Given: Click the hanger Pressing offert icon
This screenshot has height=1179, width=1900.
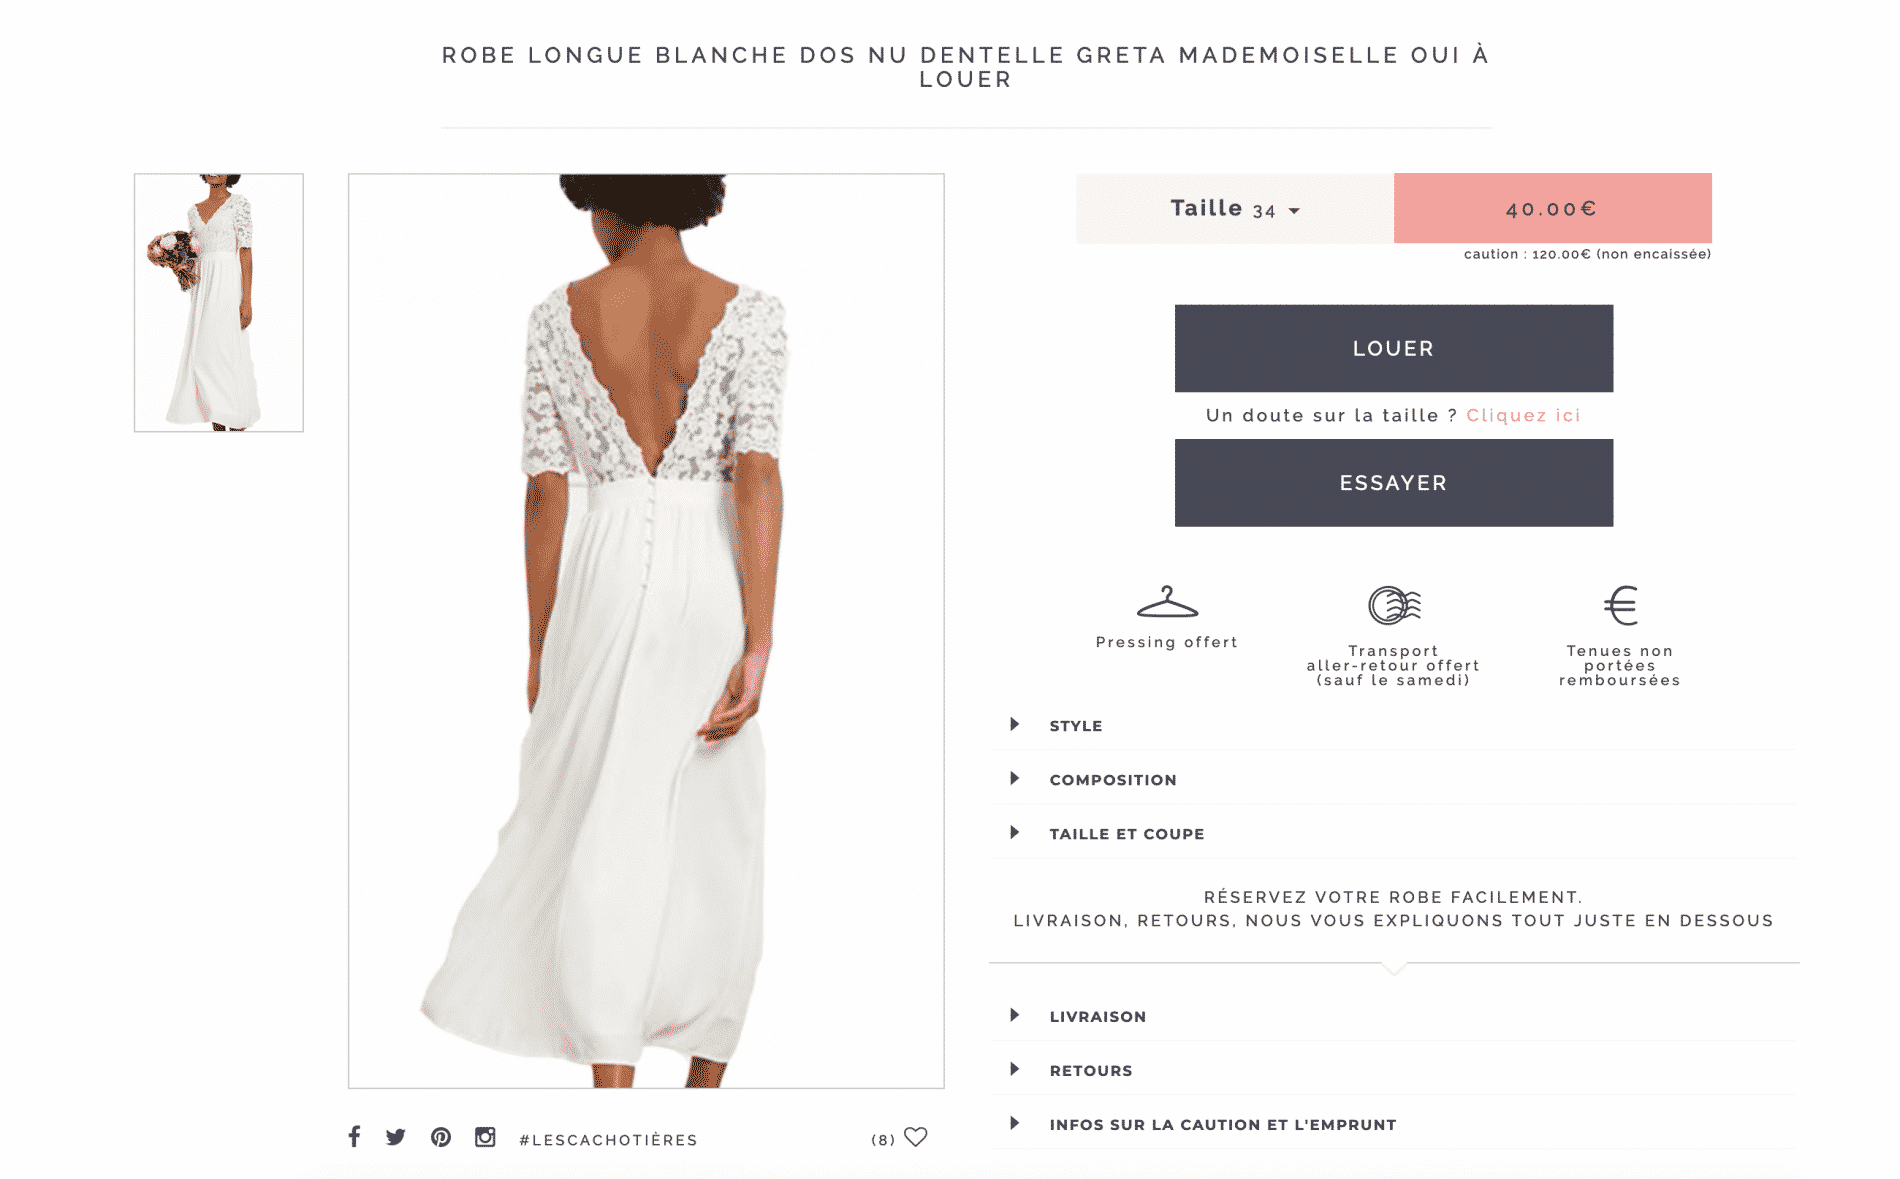Looking at the screenshot, I should pos(1167,602).
